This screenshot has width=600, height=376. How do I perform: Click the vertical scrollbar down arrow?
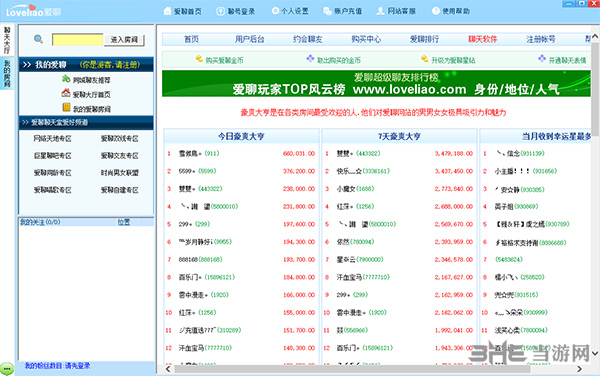[x=595, y=353]
